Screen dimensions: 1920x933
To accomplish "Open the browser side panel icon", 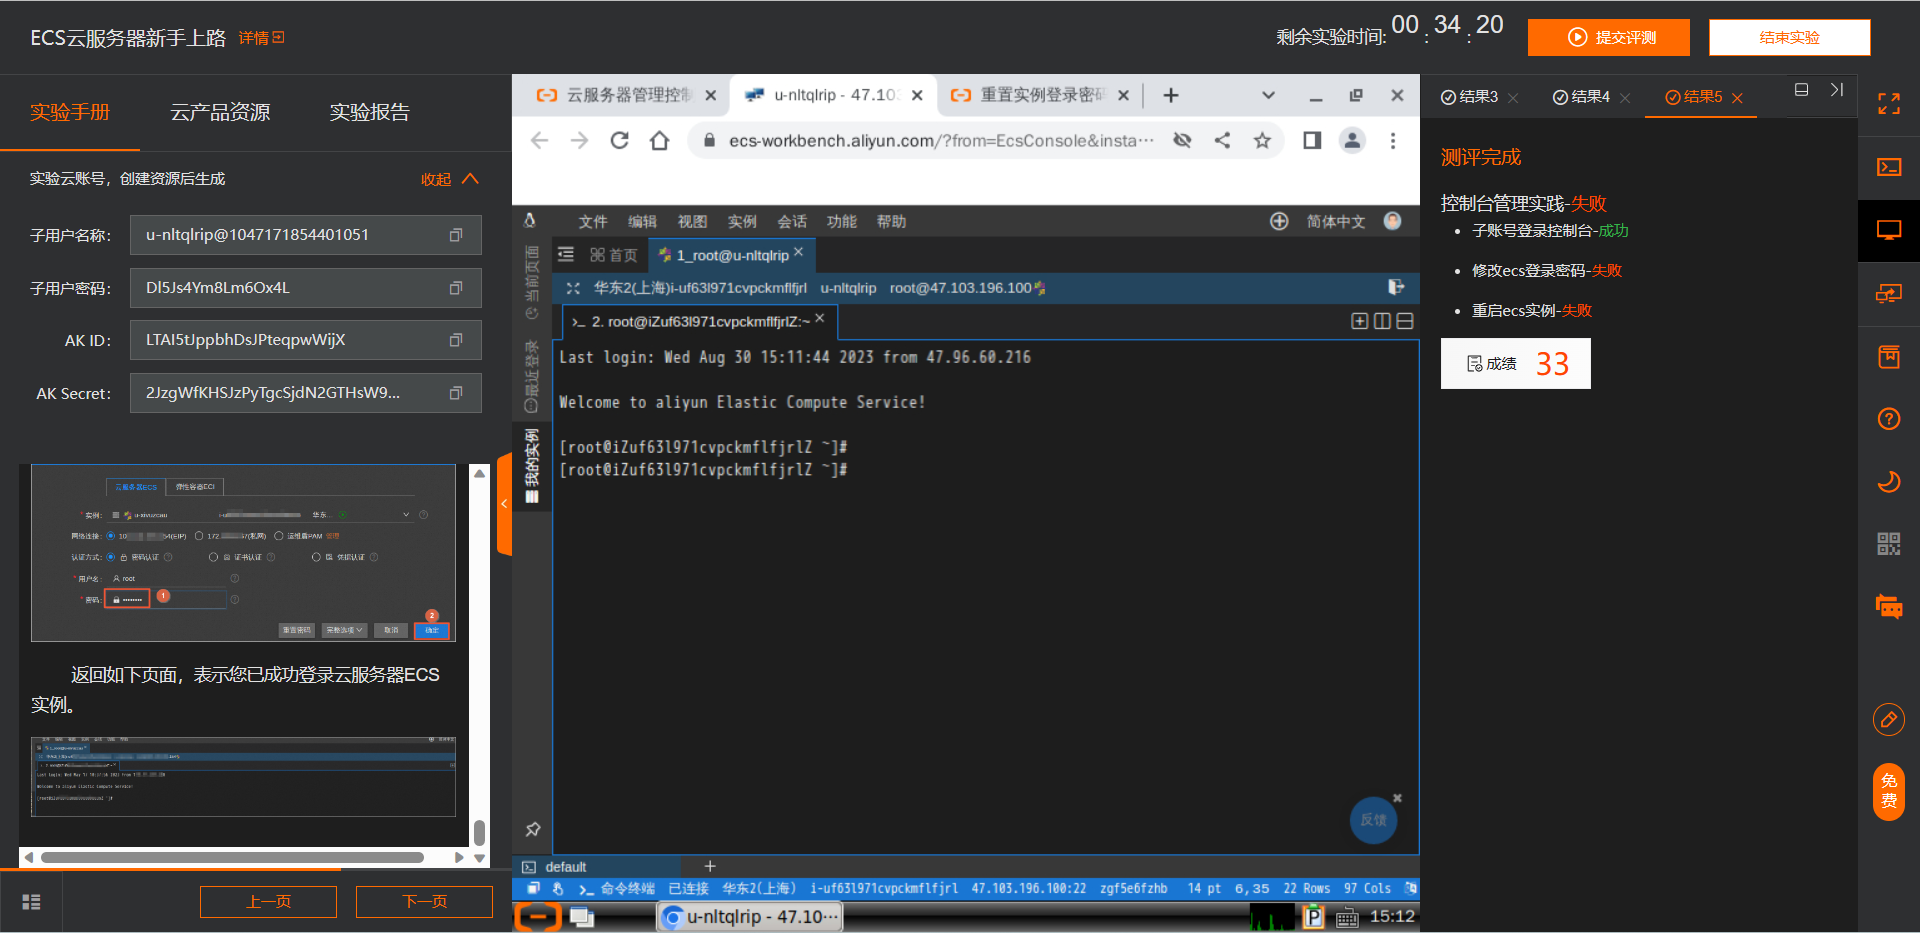I will coord(1312,141).
